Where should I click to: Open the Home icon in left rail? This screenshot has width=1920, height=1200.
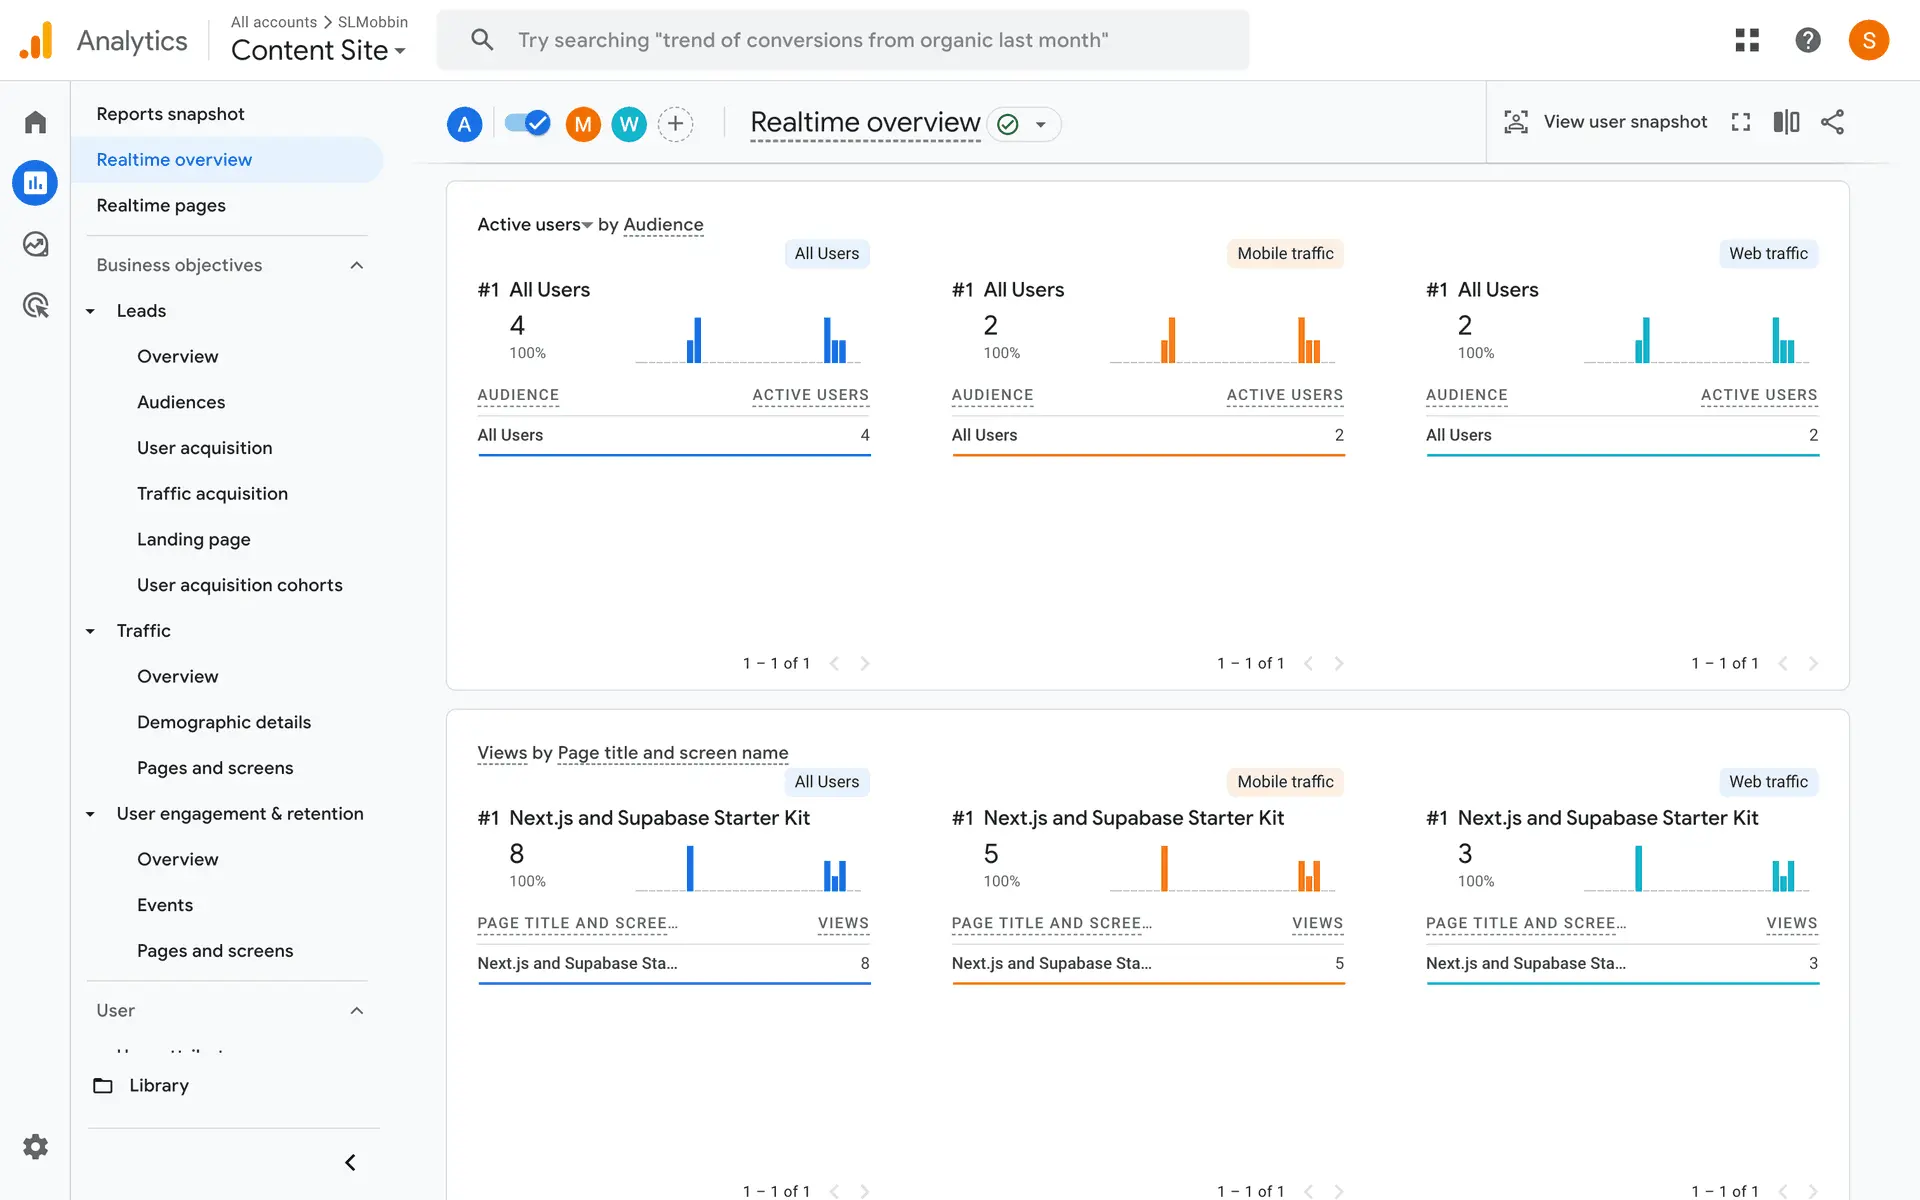(x=36, y=122)
